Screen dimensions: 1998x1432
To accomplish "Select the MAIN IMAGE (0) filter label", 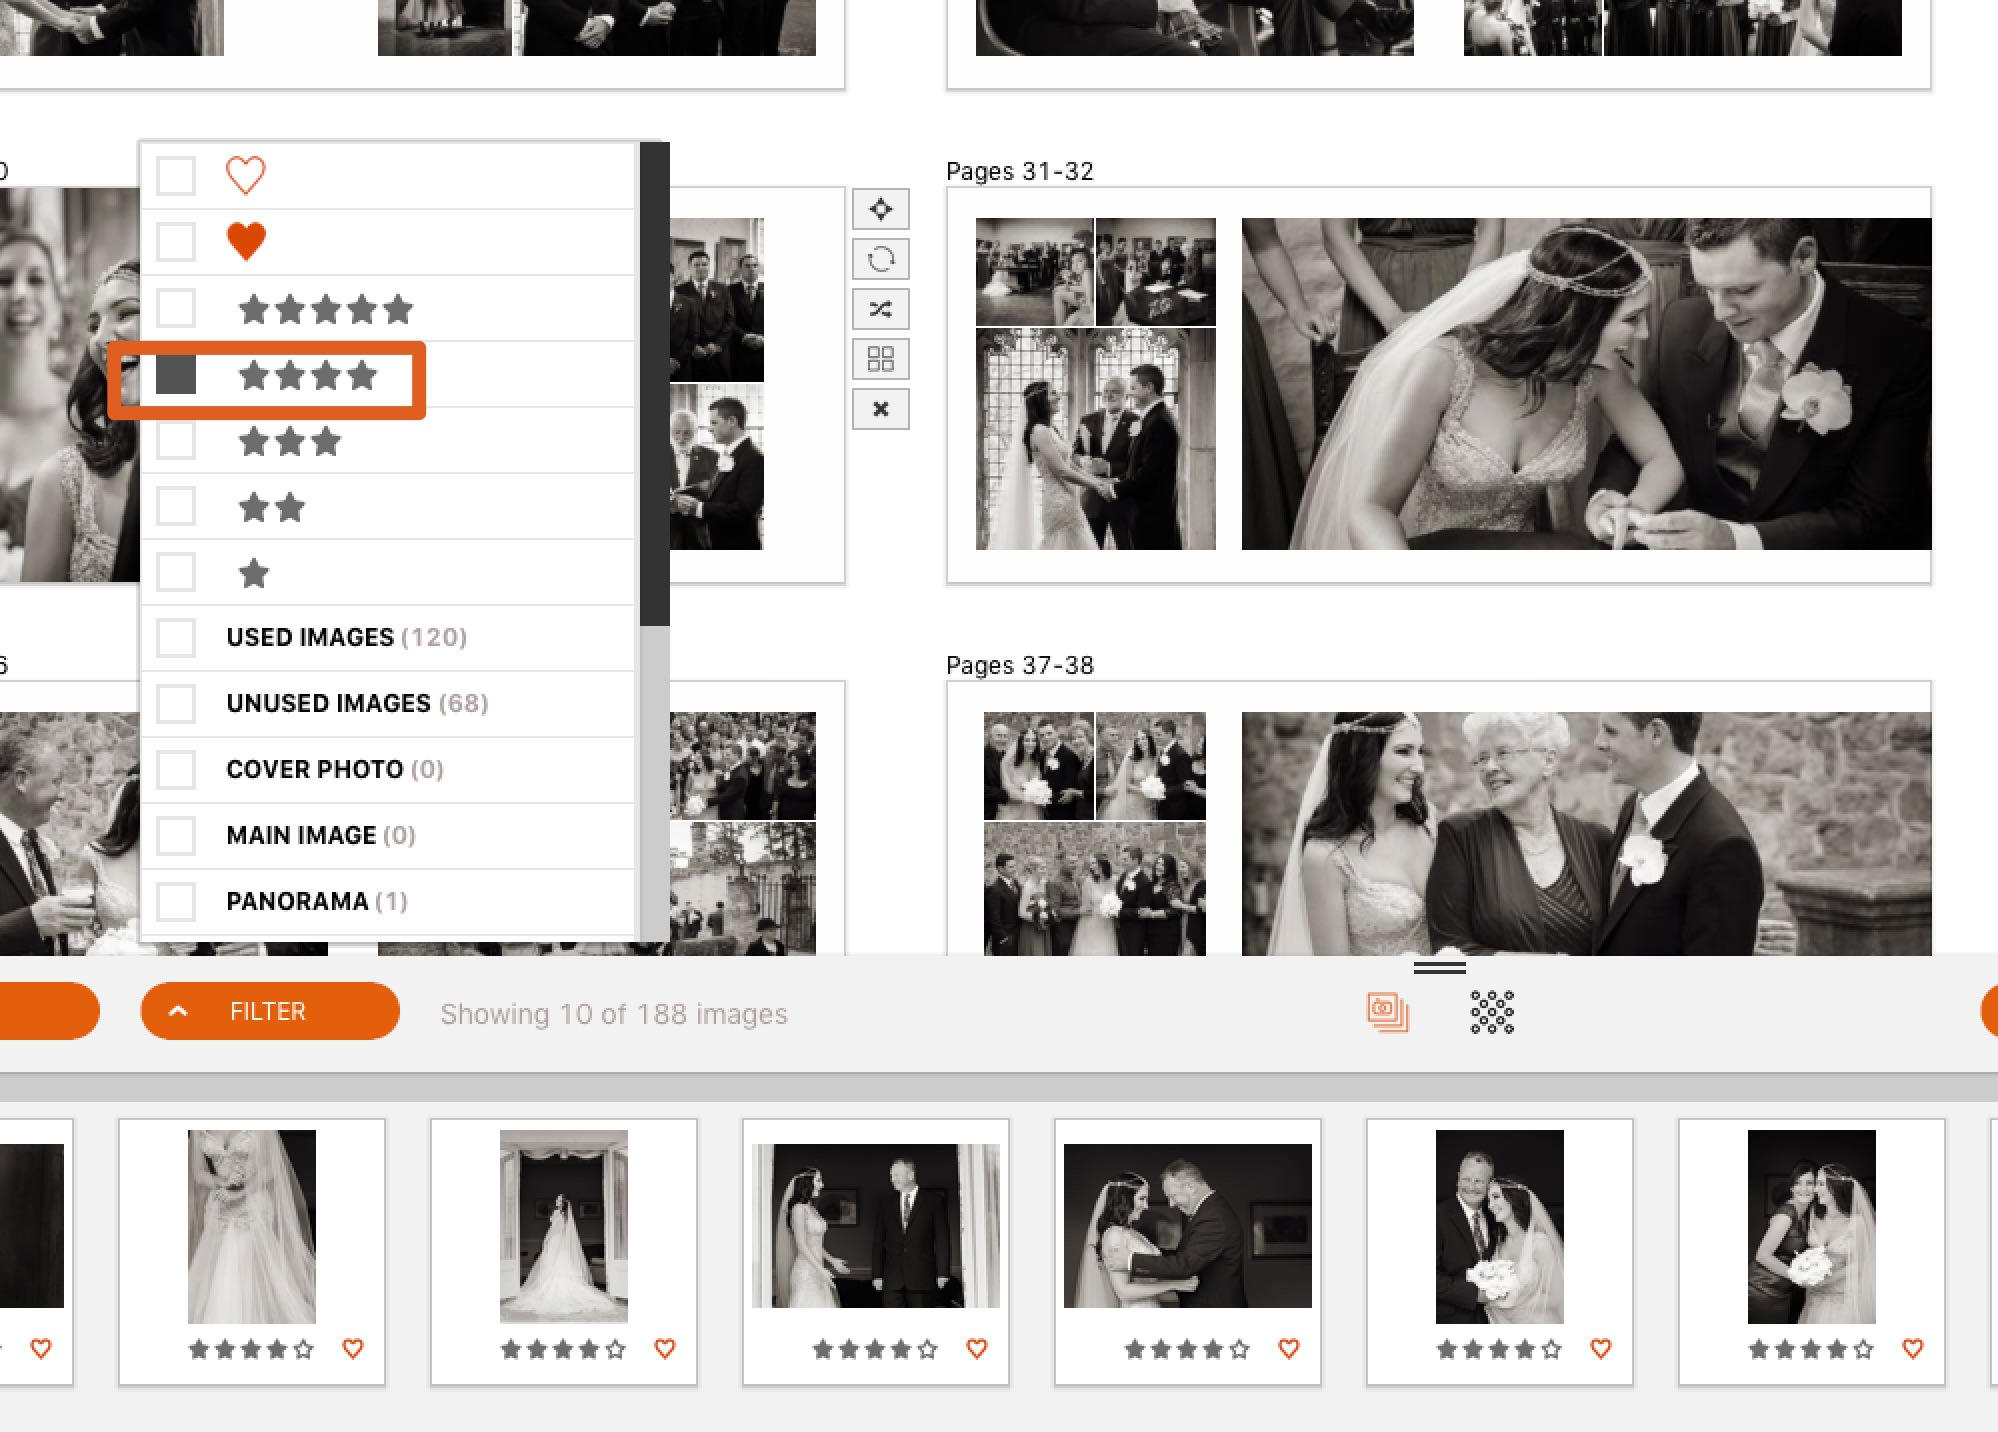I will coord(320,835).
